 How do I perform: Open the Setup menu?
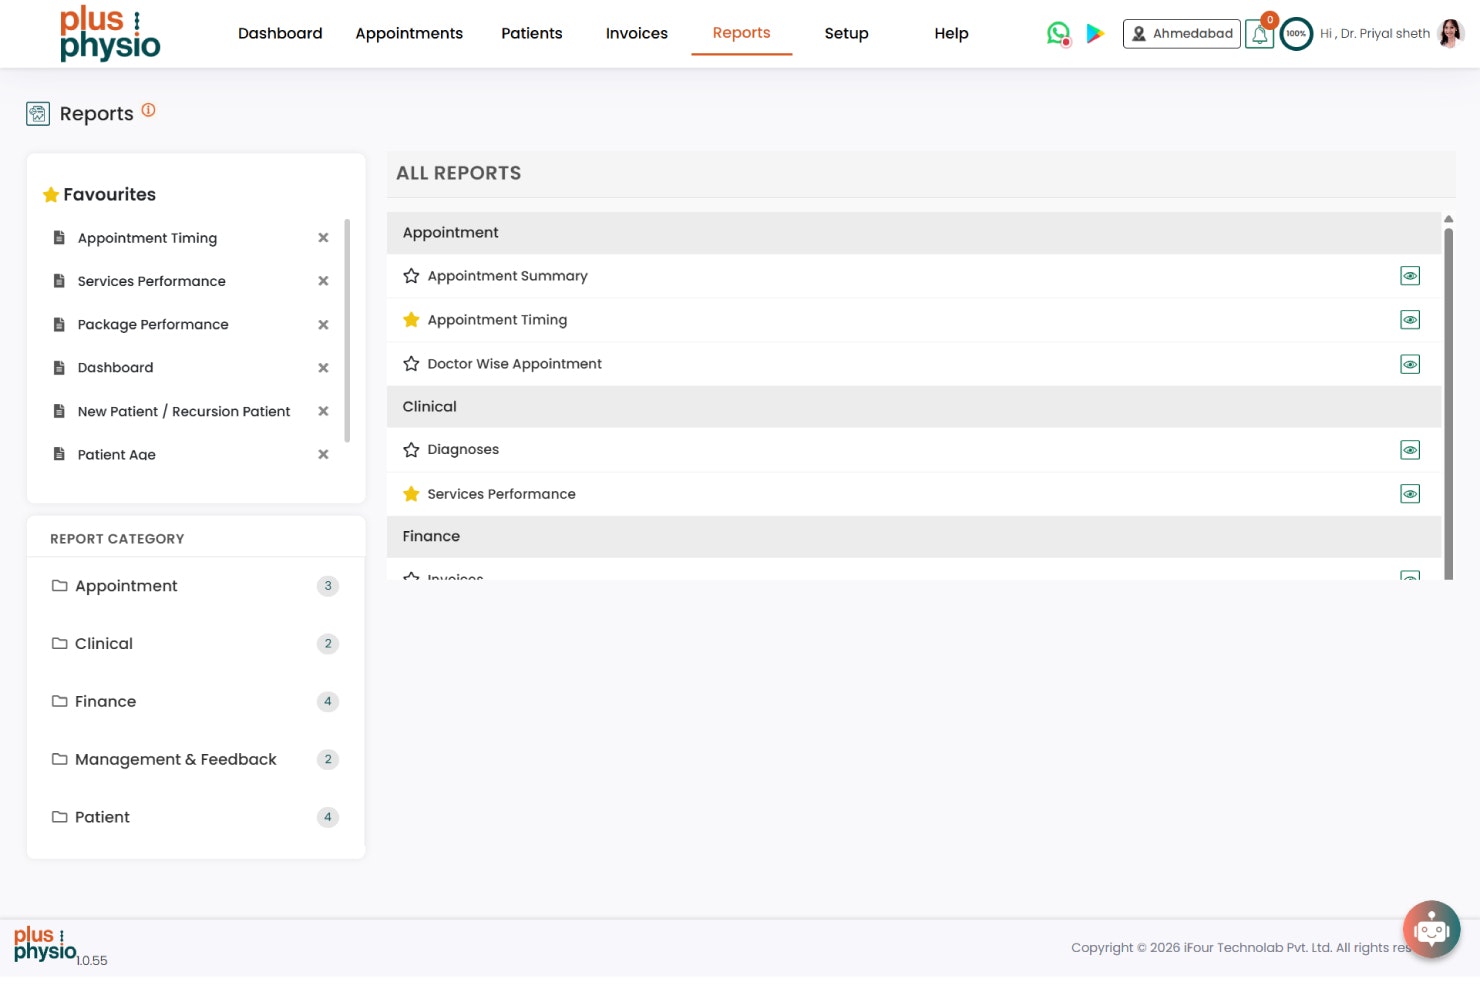(x=846, y=33)
